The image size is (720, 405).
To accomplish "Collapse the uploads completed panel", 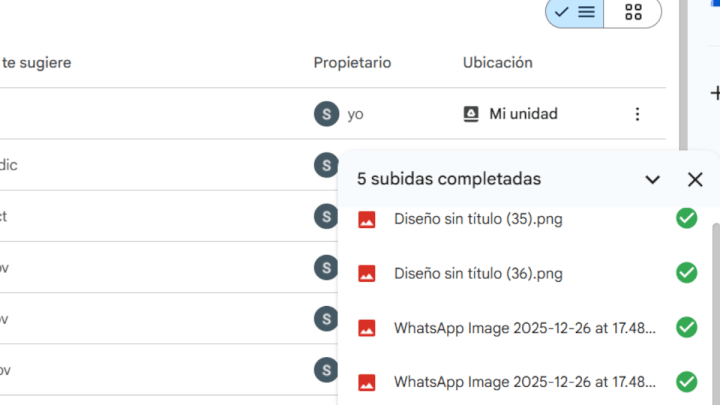I will (x=652, y=180).
